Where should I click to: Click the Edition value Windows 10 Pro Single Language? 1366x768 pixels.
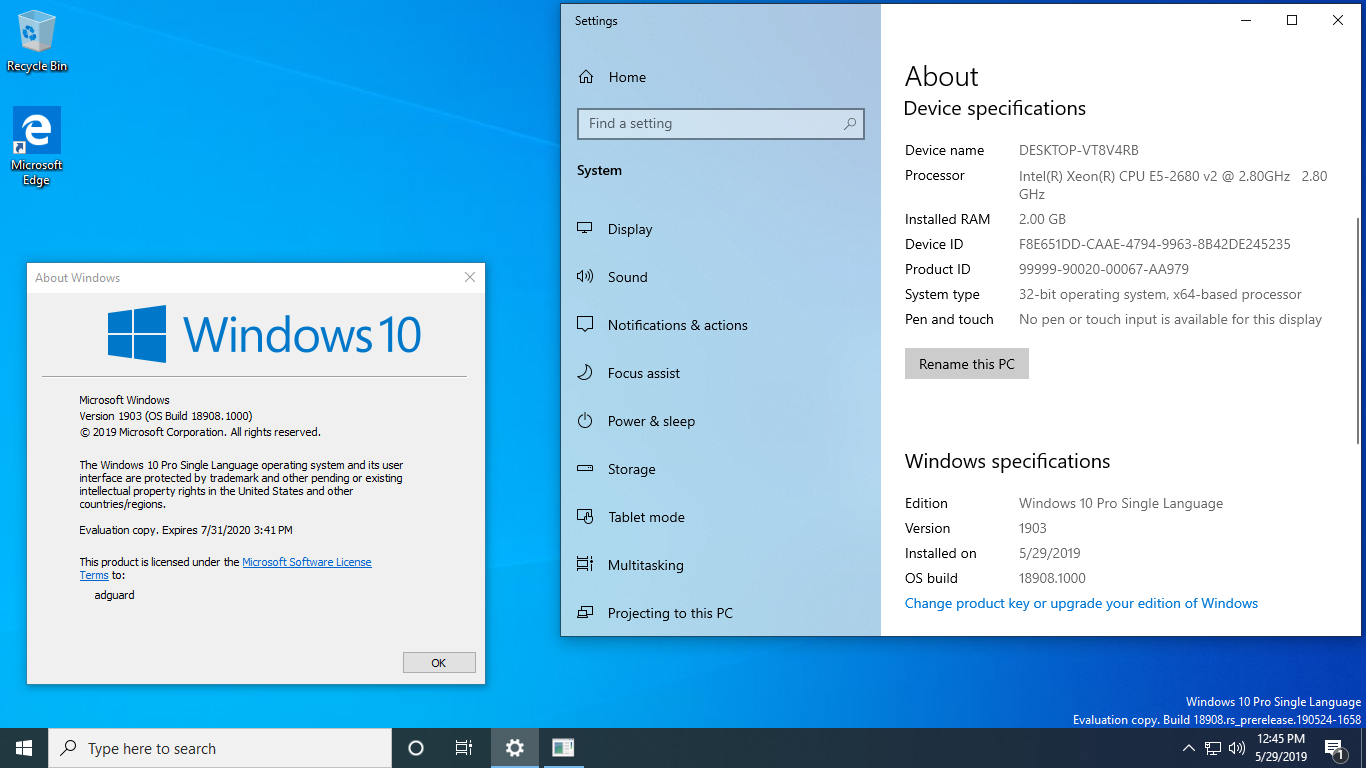pos(1121,503)
